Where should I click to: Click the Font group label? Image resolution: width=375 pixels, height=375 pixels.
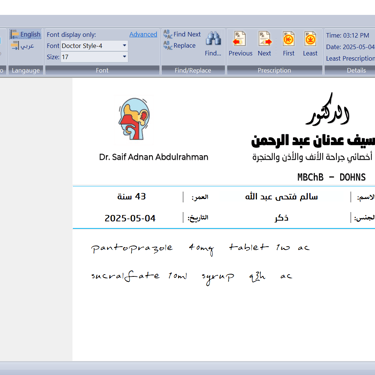click(102, 70)
